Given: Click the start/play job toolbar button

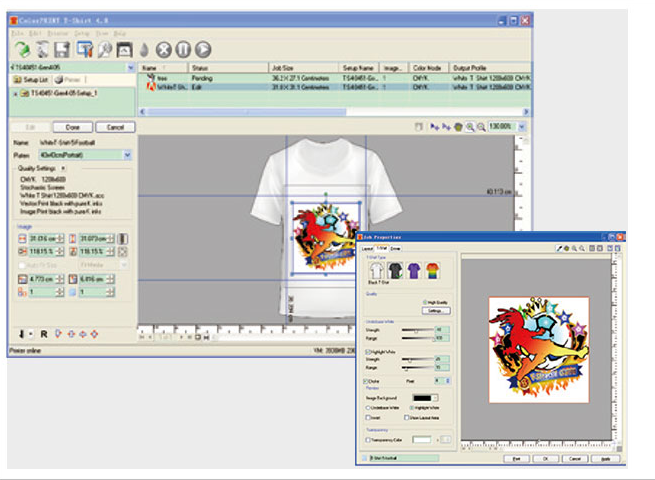Looking at the screenshot, I should 203,49.
